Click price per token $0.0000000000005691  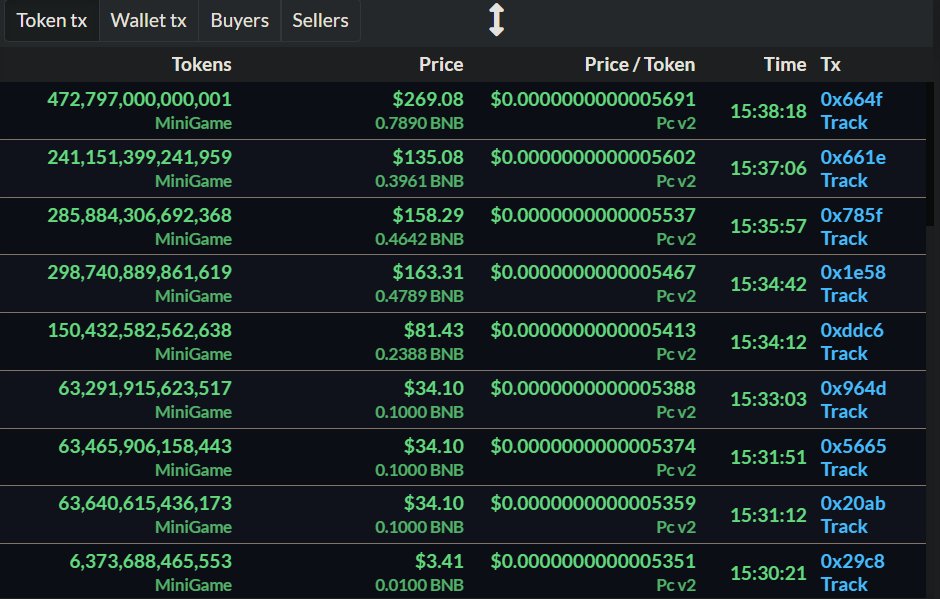pos(593,99)
